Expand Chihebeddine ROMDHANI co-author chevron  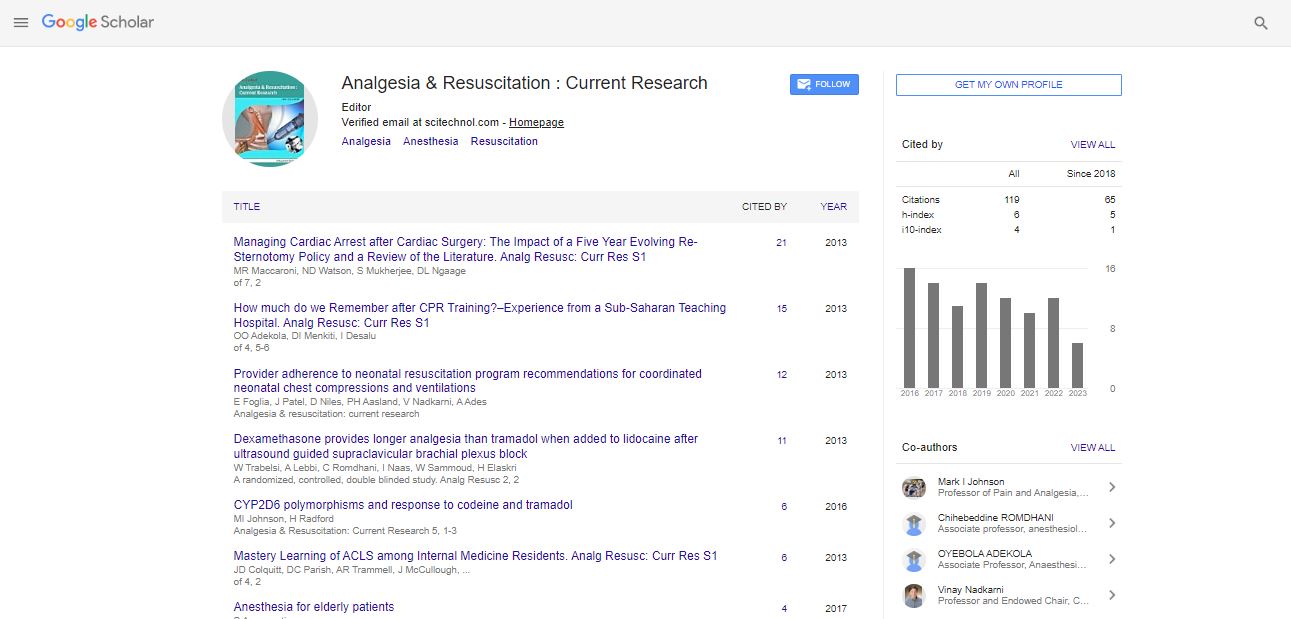tap(1111, 524)
